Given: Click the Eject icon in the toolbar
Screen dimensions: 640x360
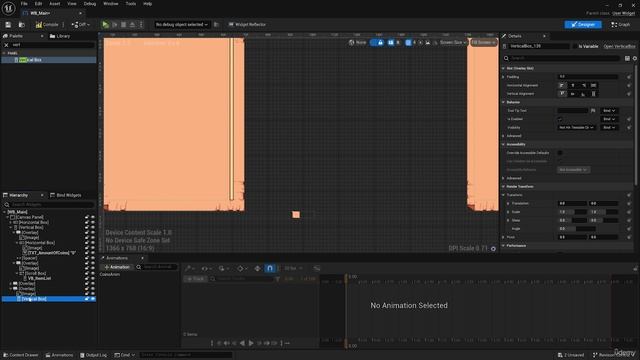Looking at the screenshot, I should click(132, 24).
